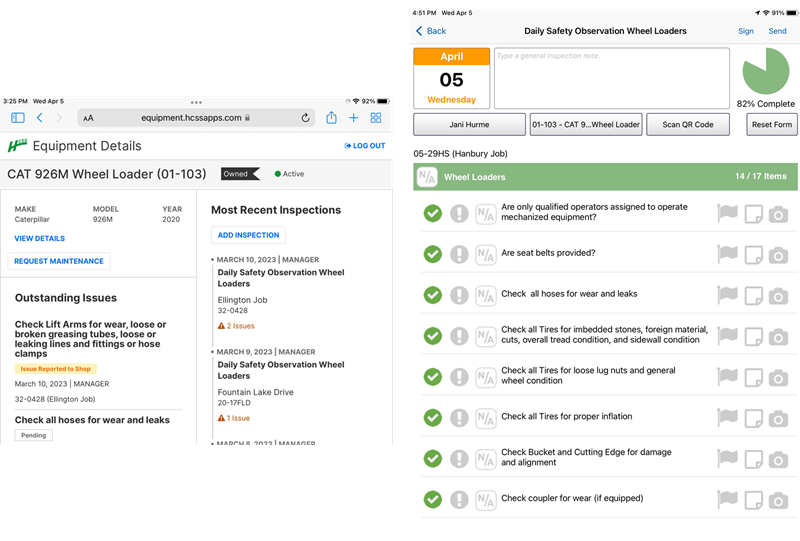The image size is (800, 541).
Task: Reload the equipment.hcssapps.com page
Action: coord(305,118)
